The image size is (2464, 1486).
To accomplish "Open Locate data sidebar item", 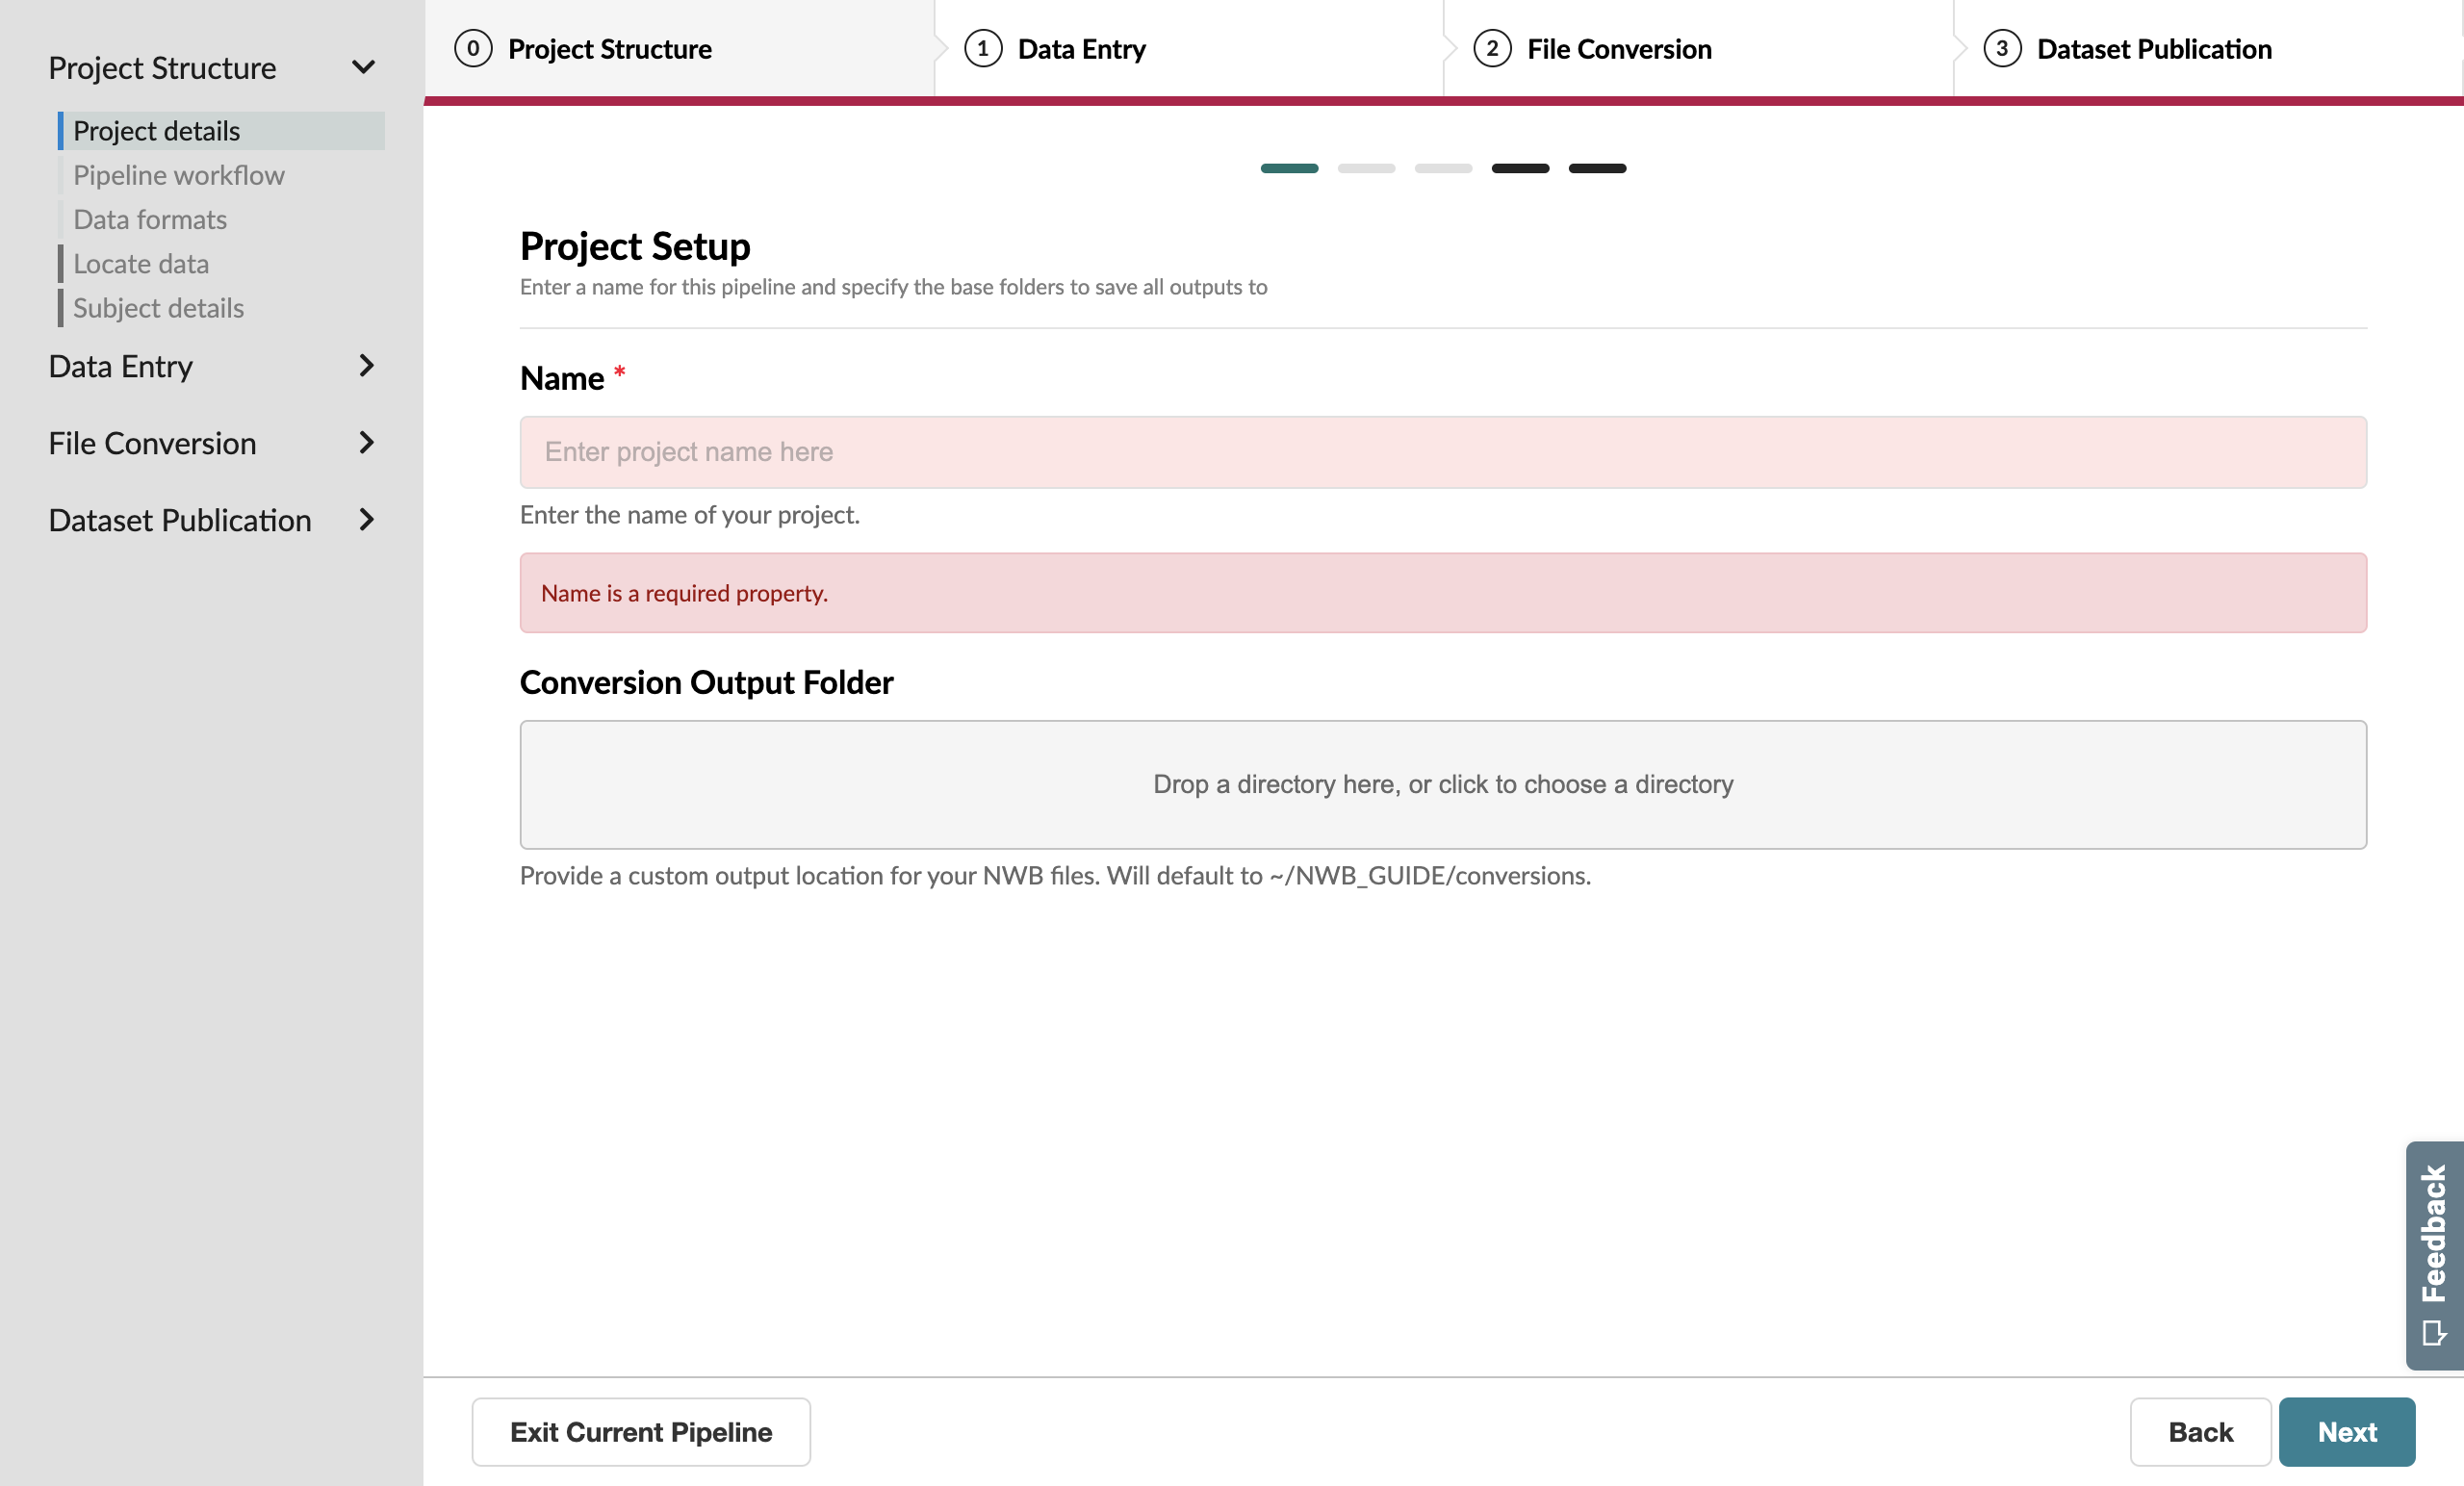I will [x=221, y=264].
